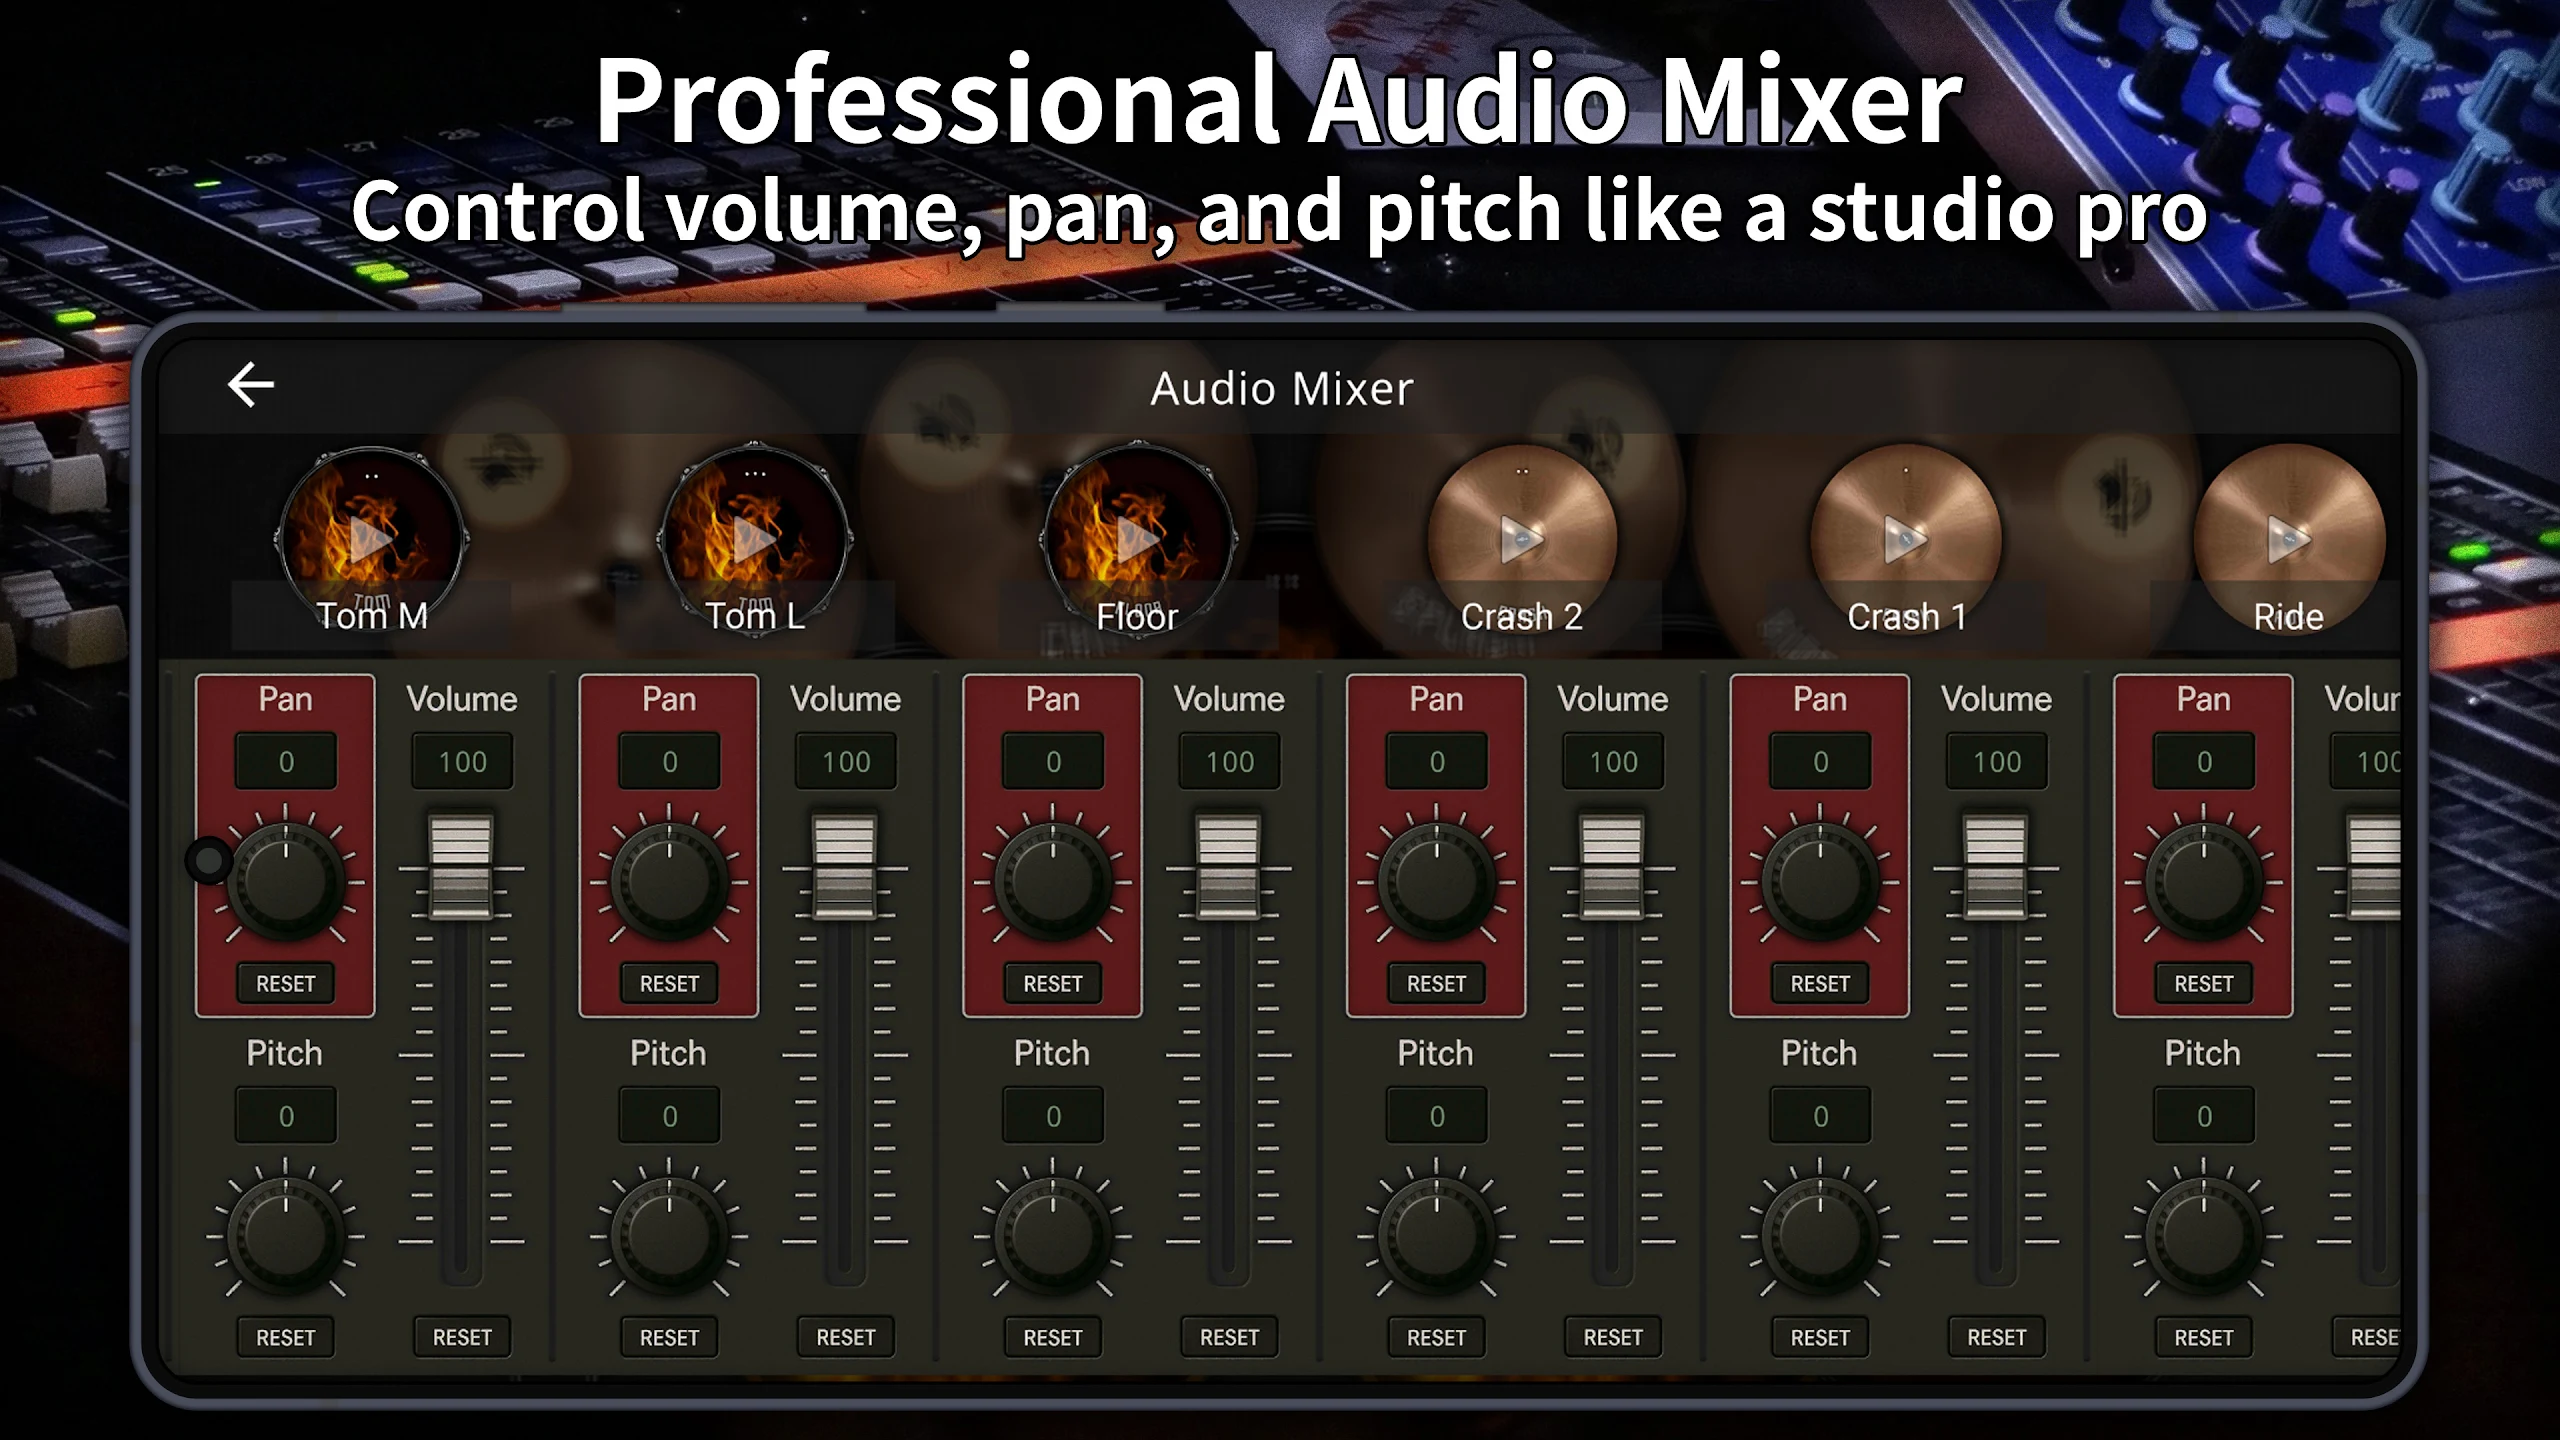Reset the Tom L pitch value
The image size is (2560, 1440).
(669, 1338)
